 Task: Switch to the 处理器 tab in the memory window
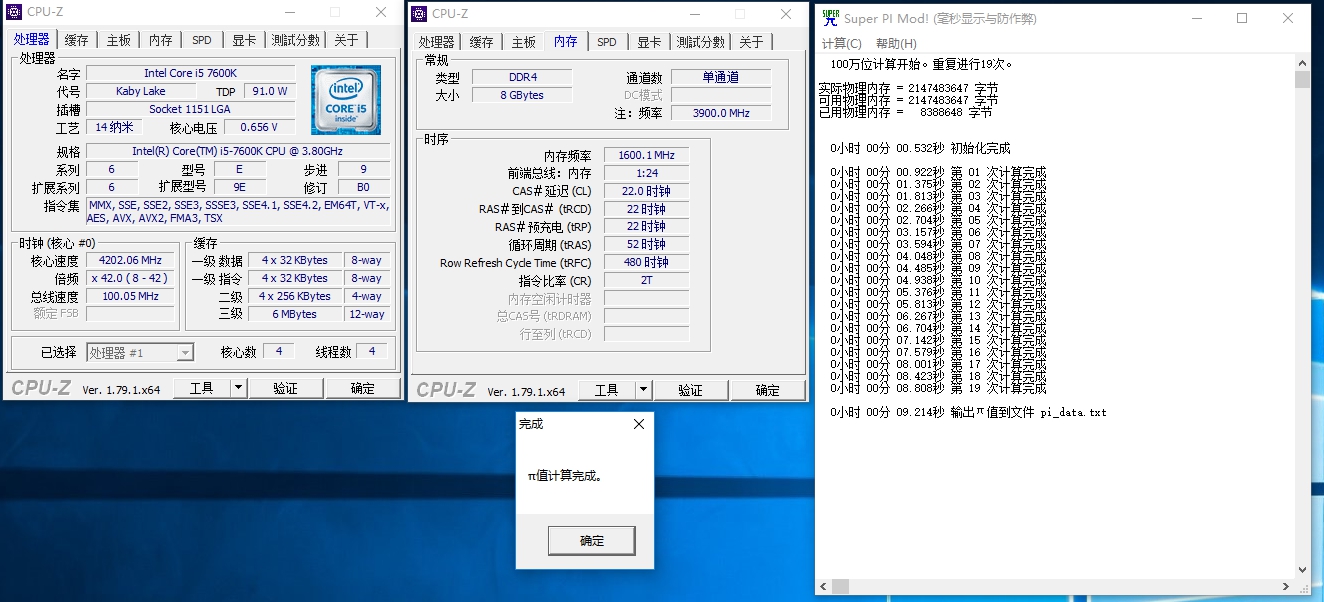point(438,41)
